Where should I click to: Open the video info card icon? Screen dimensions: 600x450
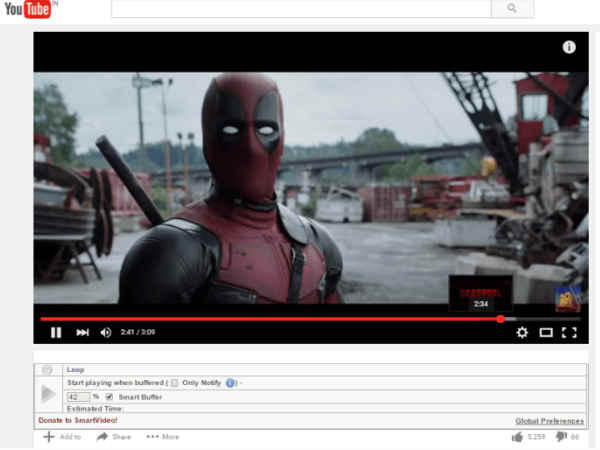(569, 47)
